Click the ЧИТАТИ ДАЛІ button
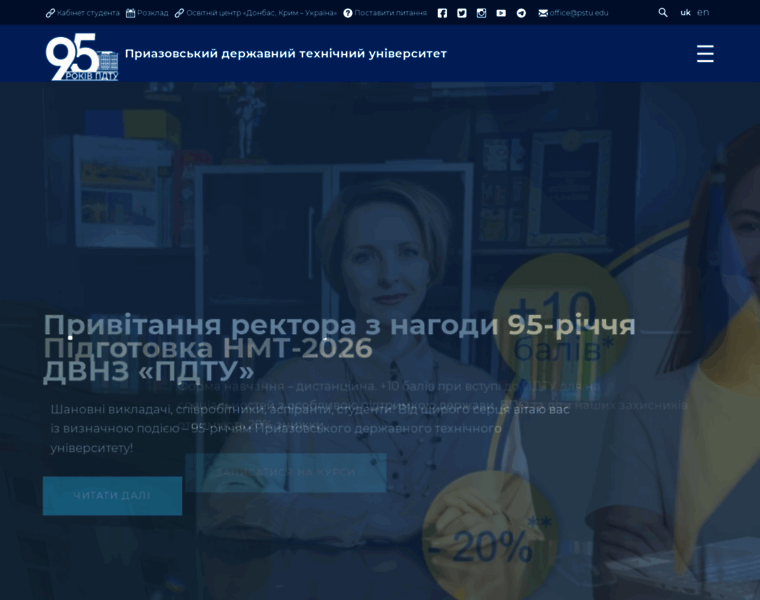The width and height of the screenshot is (760, 600). point(112,495)
